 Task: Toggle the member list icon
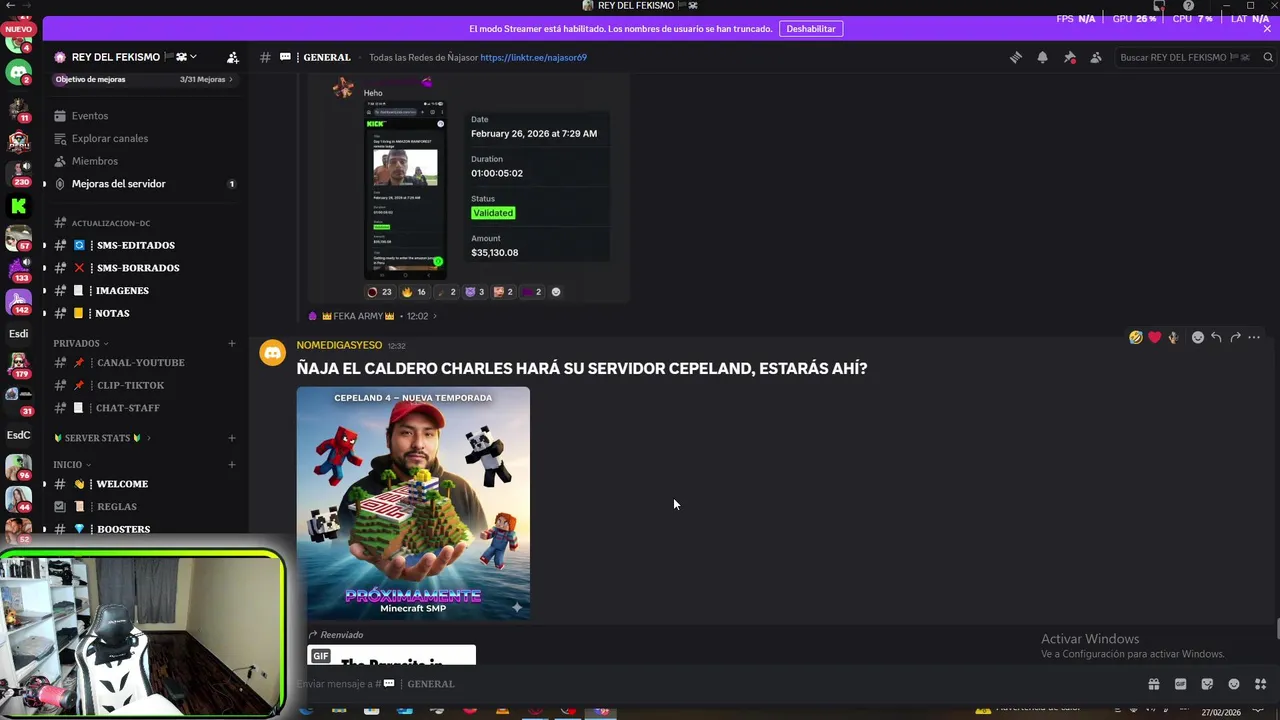coord(1096,57)
